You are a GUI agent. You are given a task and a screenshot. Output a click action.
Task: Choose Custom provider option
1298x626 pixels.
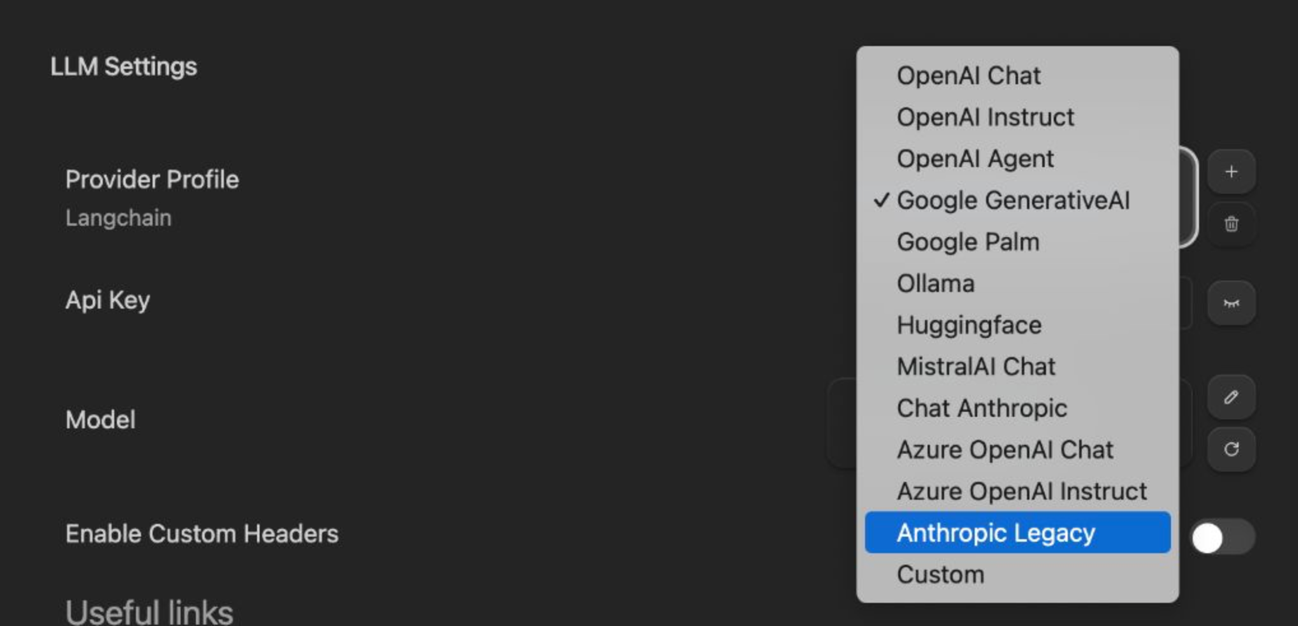940,575
